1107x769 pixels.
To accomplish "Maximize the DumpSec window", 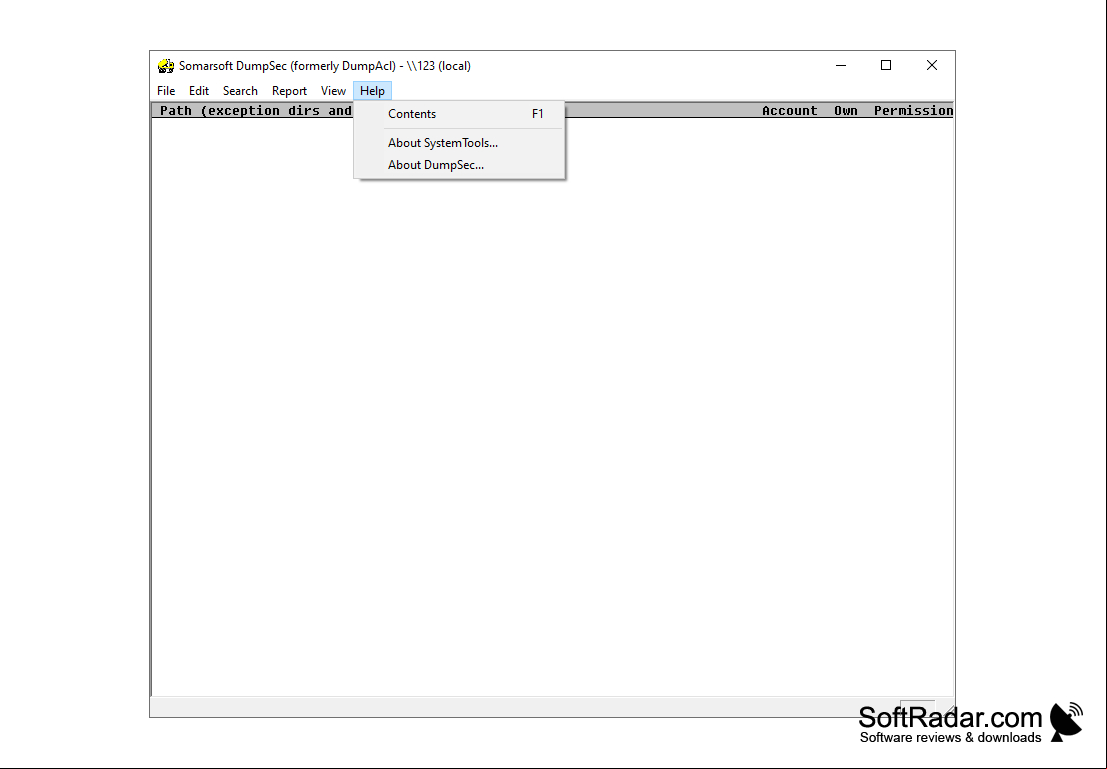I will pyautogui.click(x=886, y=65).
